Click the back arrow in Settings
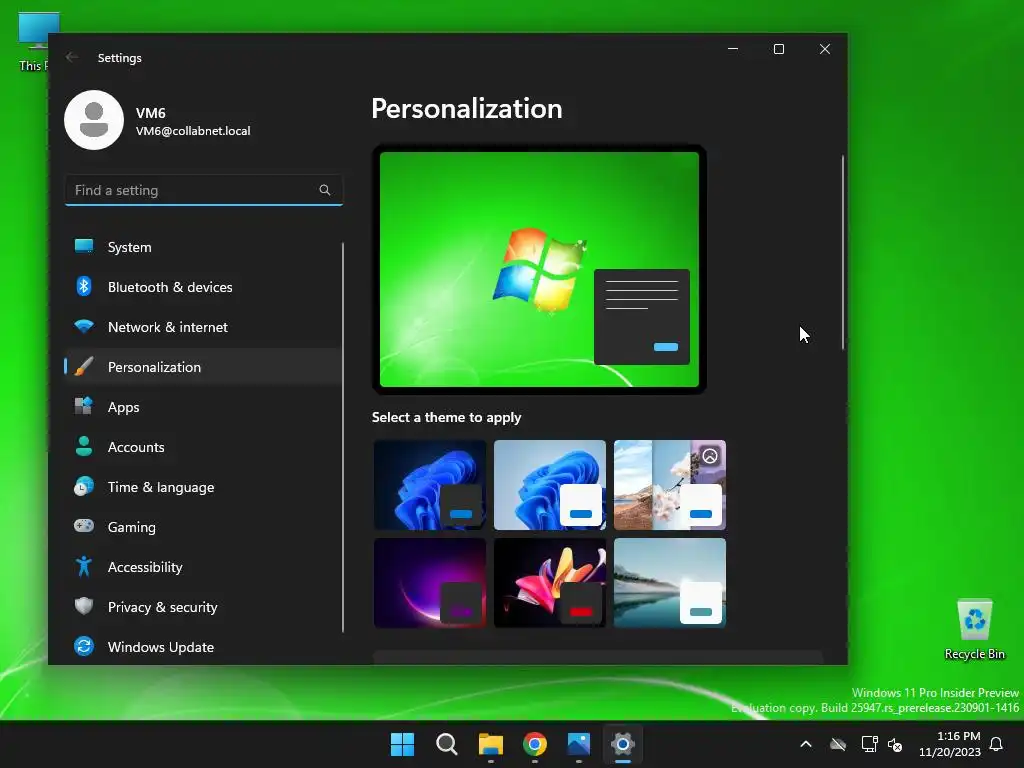 click(72, 57)
